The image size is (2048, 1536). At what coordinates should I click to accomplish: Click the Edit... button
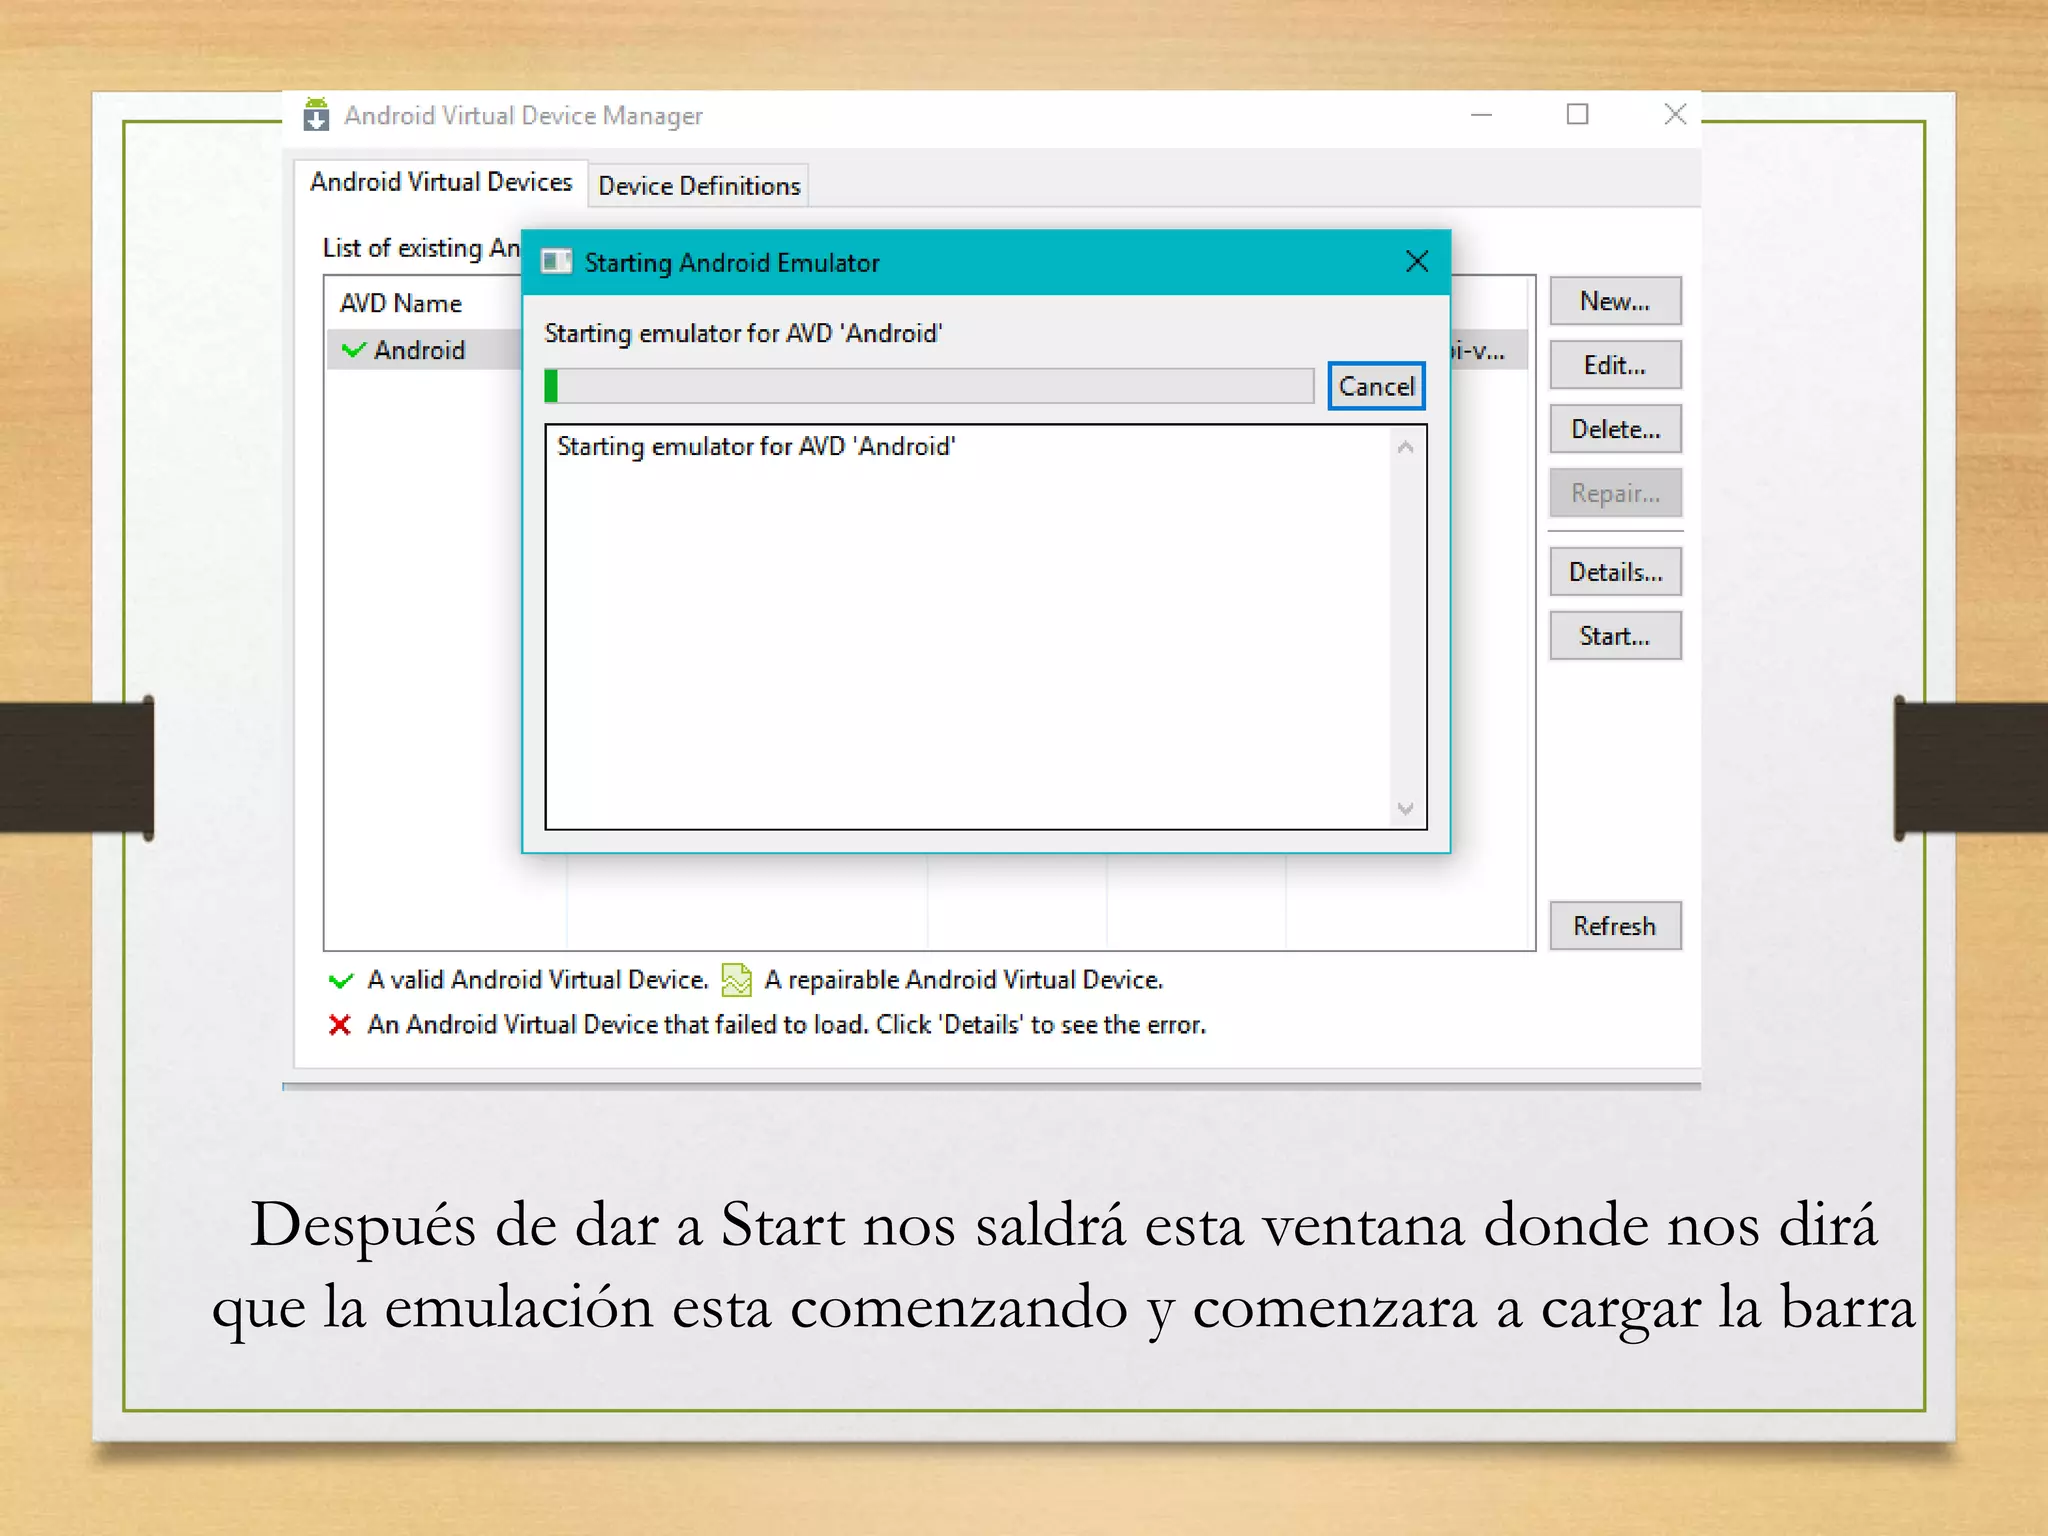click(x=1615, y=365)
